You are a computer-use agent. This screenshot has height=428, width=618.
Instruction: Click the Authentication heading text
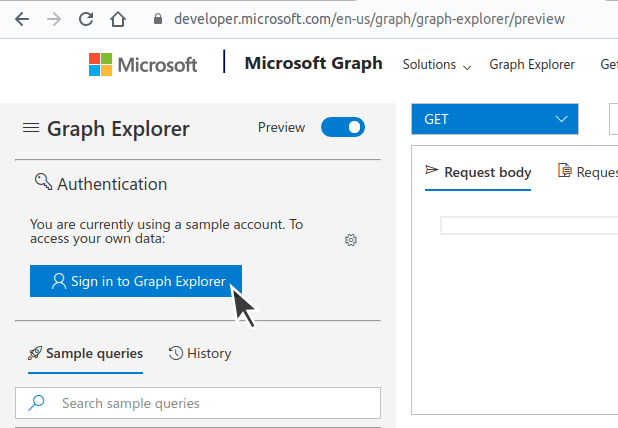[x=112, y=184]
